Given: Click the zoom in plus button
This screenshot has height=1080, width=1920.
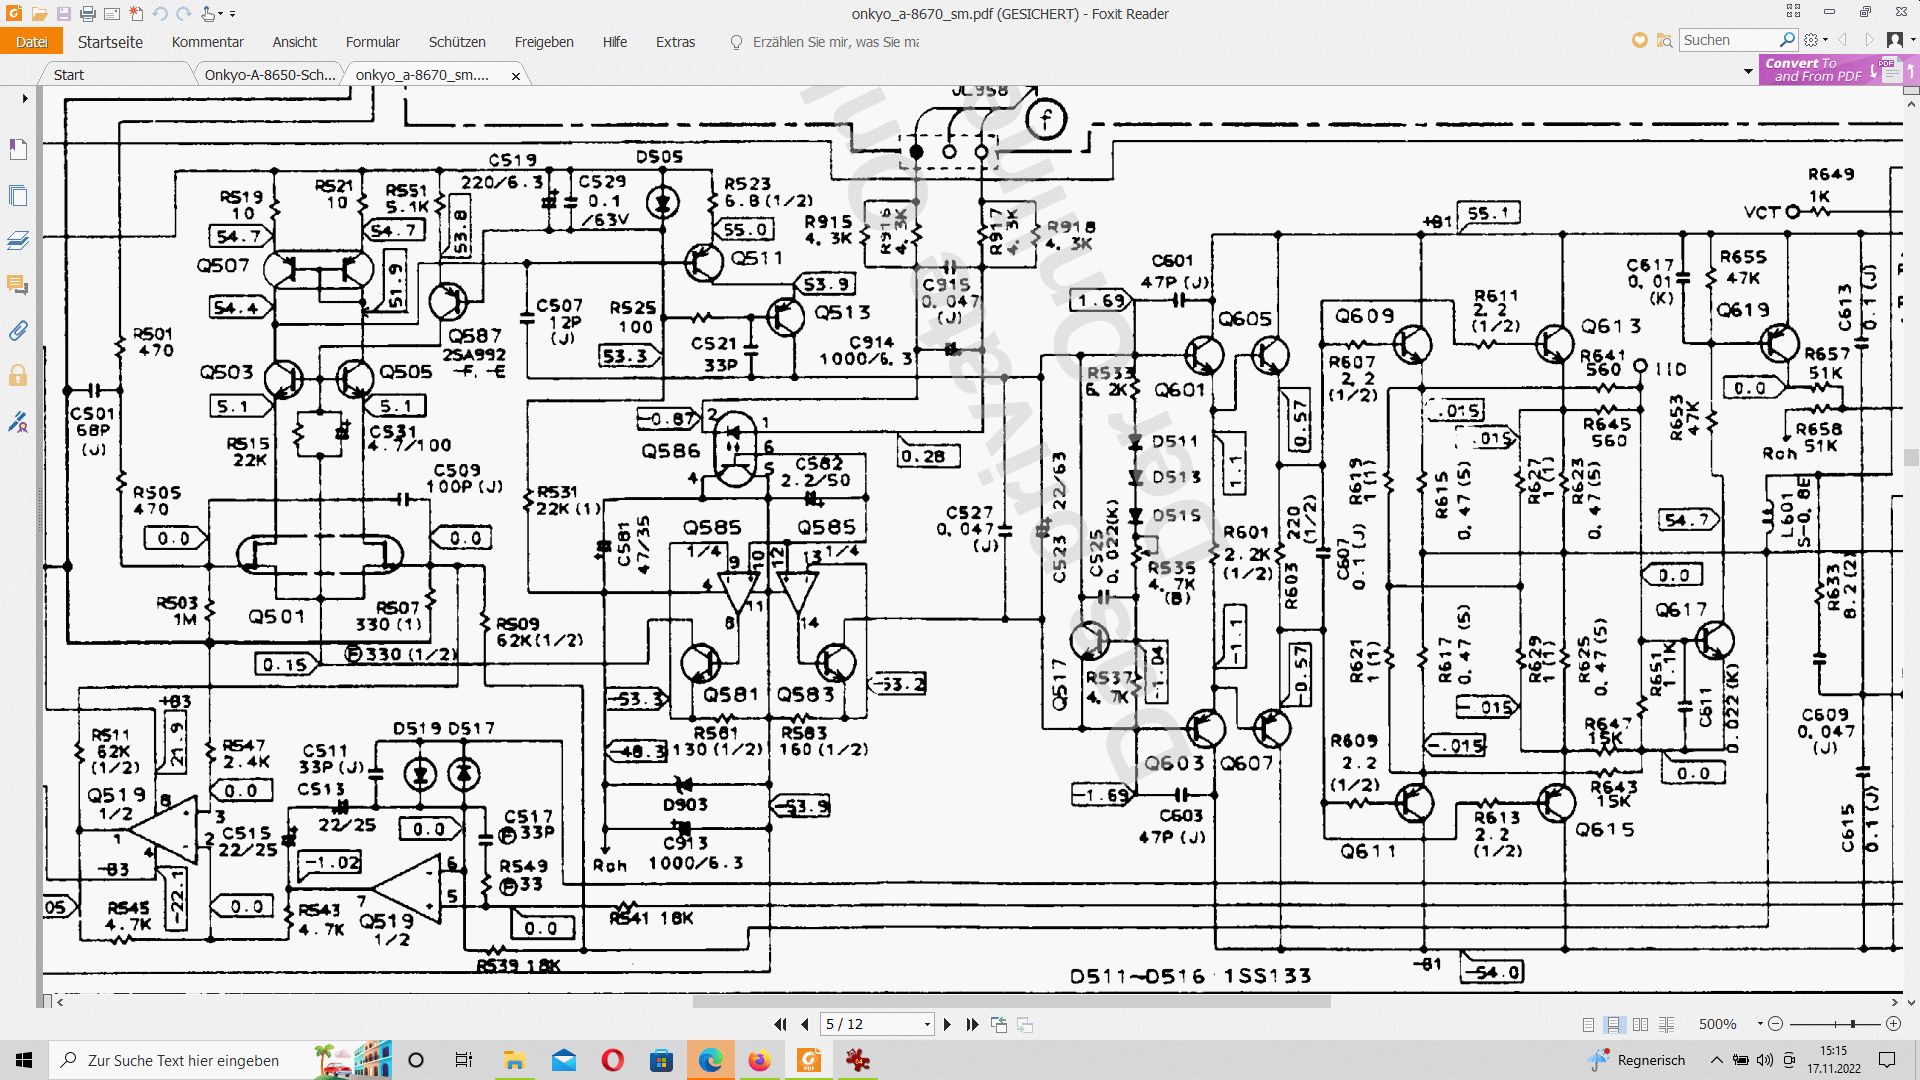Looking at the screenshot, I should click(x=1893, y=1024).
